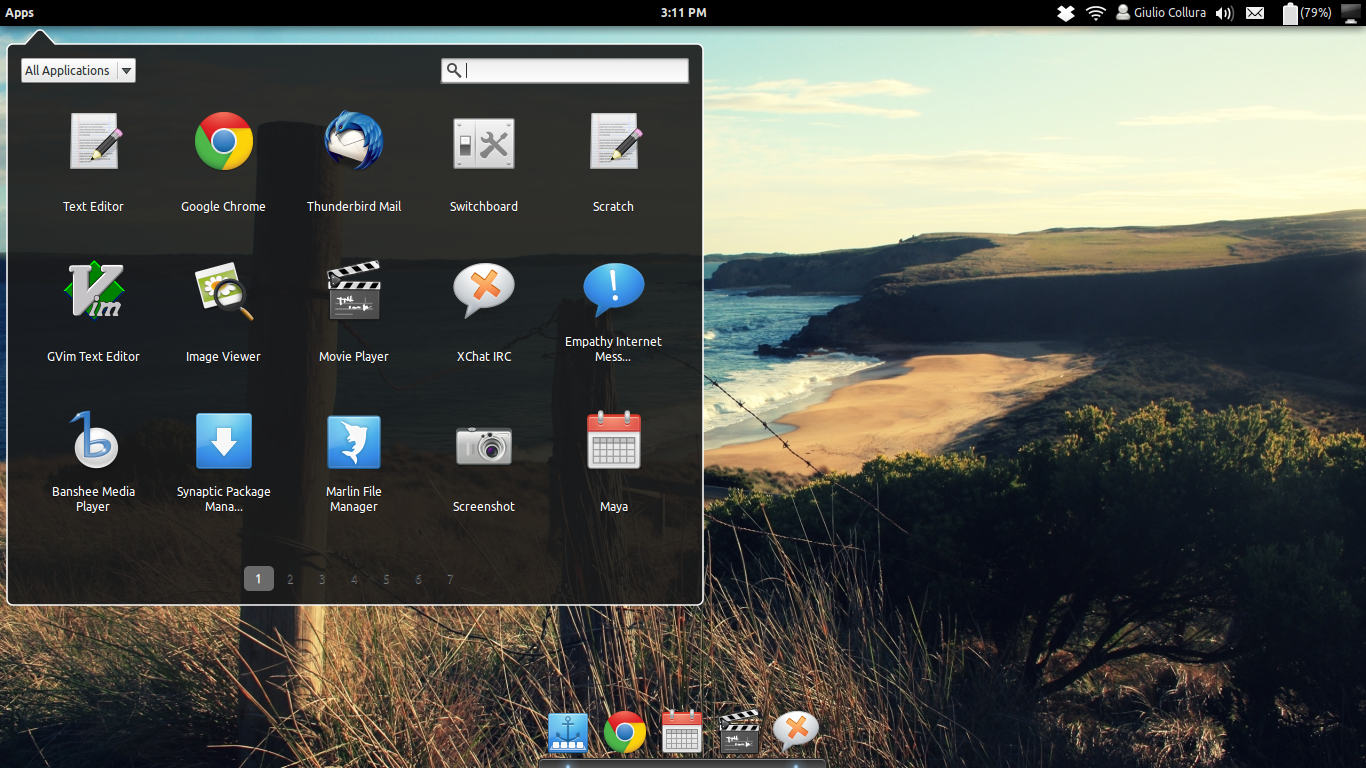This screenshot has height=768, width=1366.
Task: Open the Thunderbird Mail icon
Action: point(354,141)
